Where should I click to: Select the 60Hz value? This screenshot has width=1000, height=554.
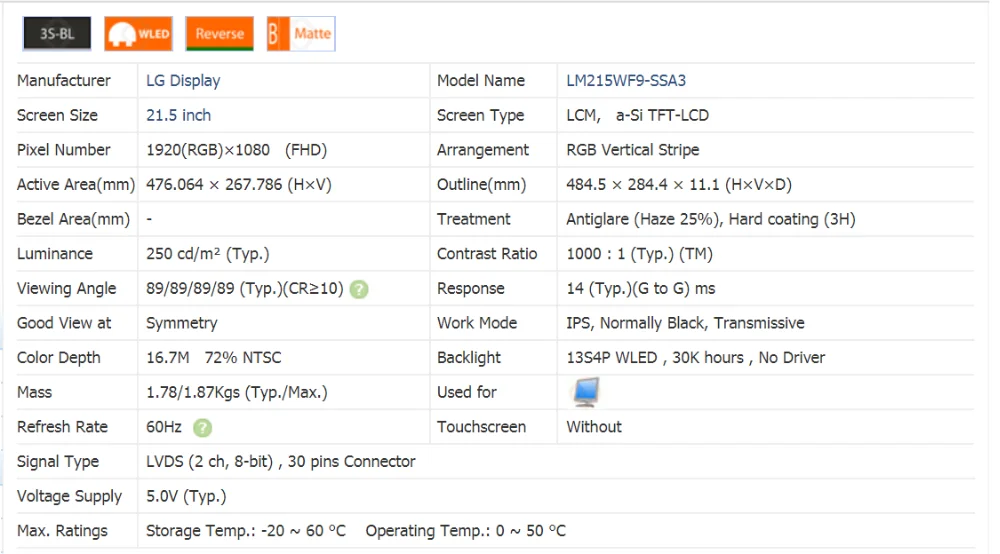pyautogui.click(x=164, y=427)
